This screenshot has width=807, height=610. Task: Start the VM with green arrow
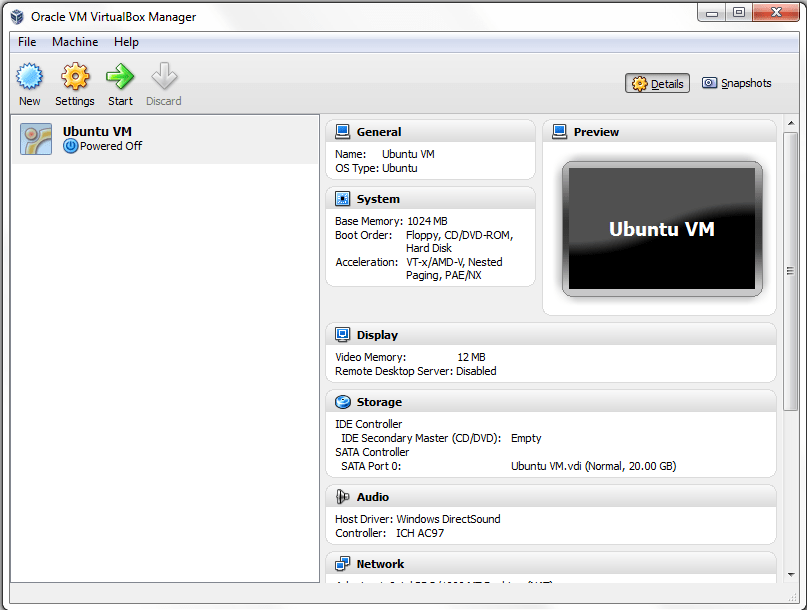click(x=120, y=76)
